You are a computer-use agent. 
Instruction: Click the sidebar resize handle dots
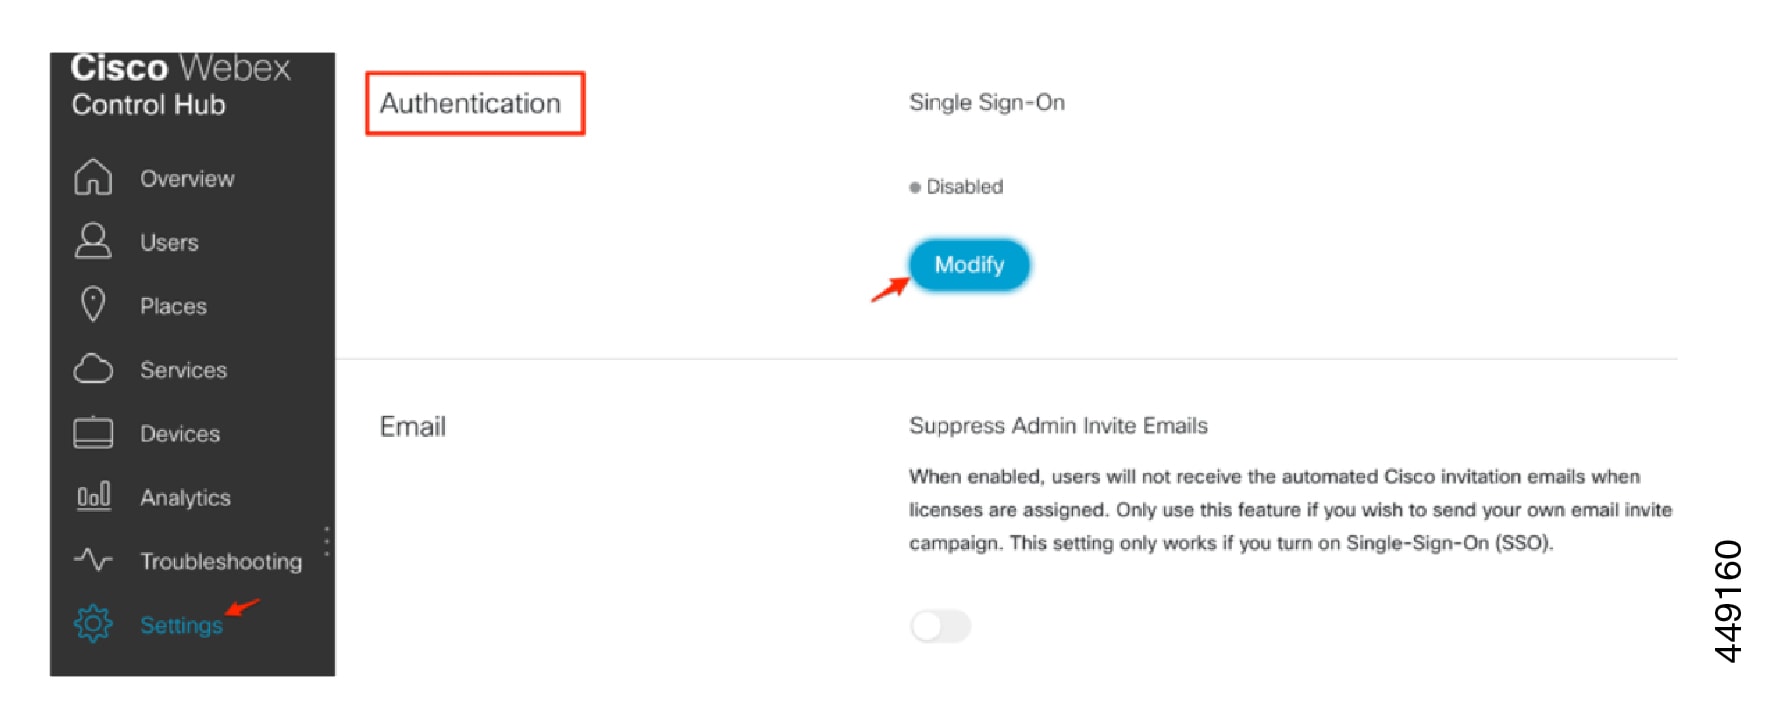click(x=326, y=540)
